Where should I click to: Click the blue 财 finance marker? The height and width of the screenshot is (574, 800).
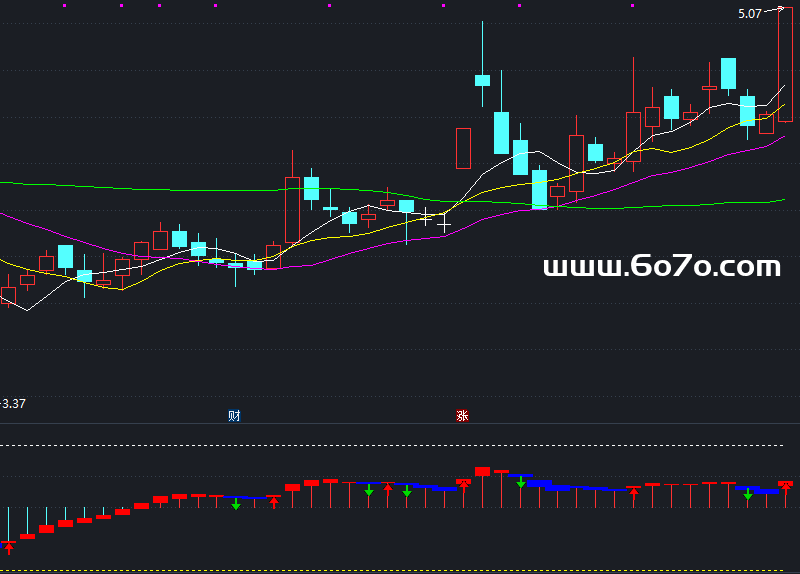(x=234, y=416)
